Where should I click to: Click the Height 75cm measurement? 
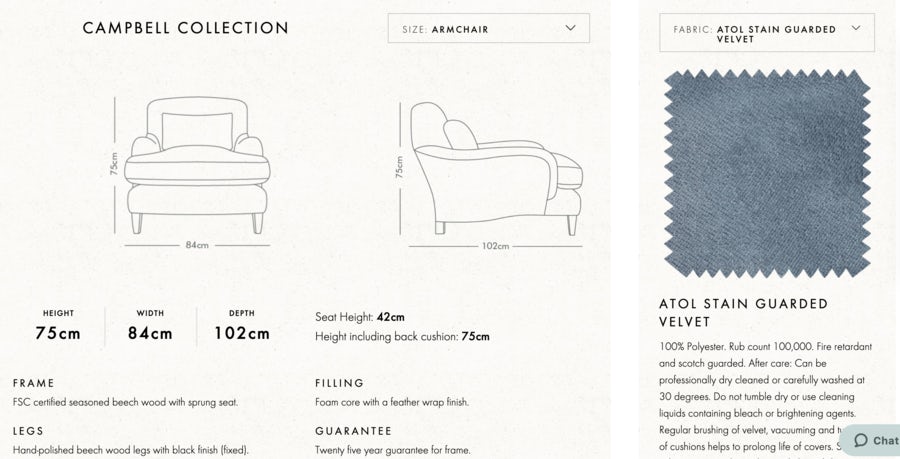(58, 326)
